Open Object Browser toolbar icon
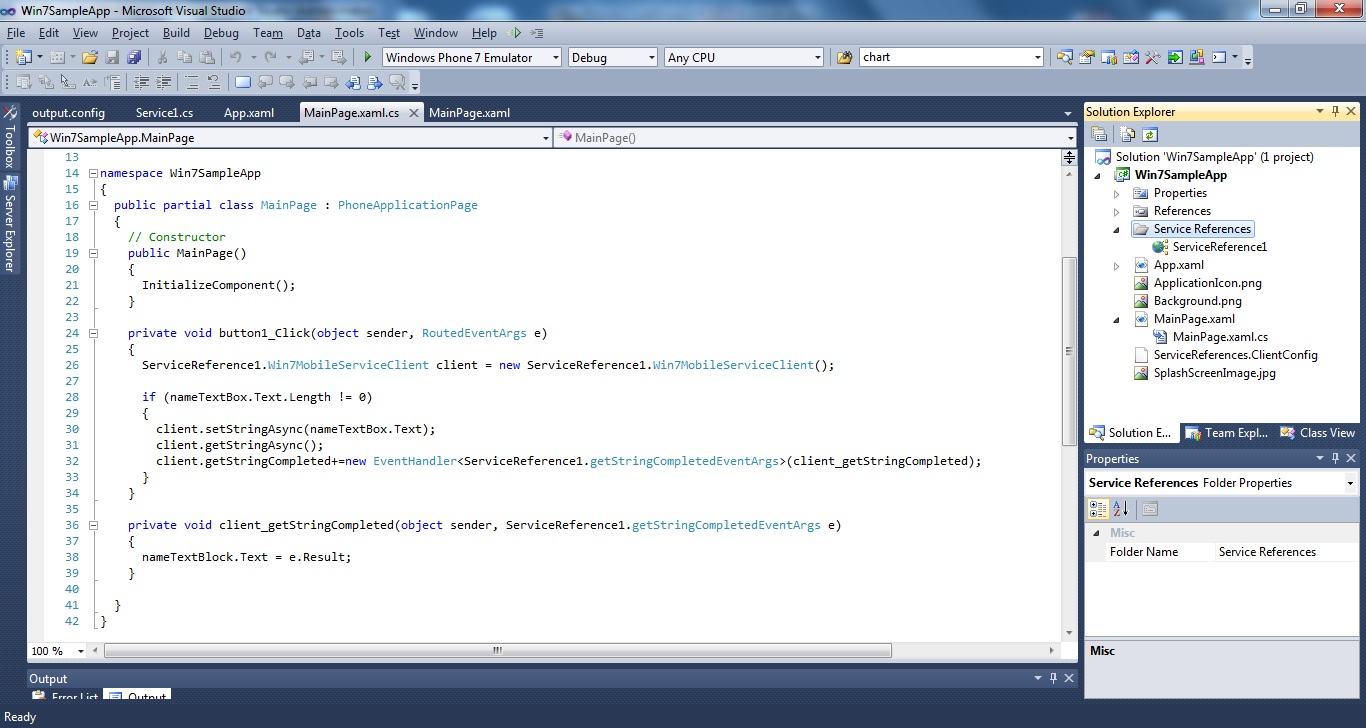This screenshot has width=1366, height=728. [x=1131, y=57]
